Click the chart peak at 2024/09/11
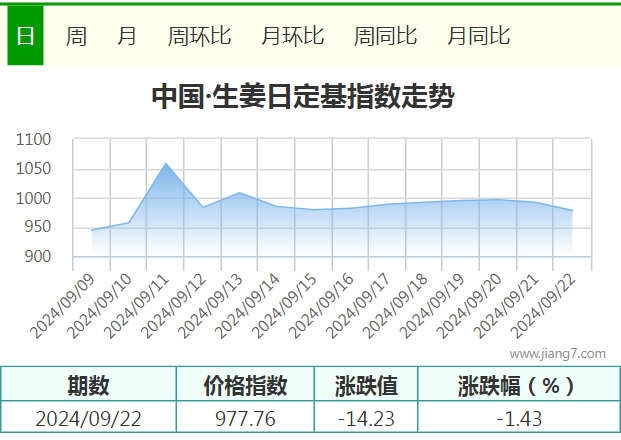 pyautogui.click(x=166, y=163)
